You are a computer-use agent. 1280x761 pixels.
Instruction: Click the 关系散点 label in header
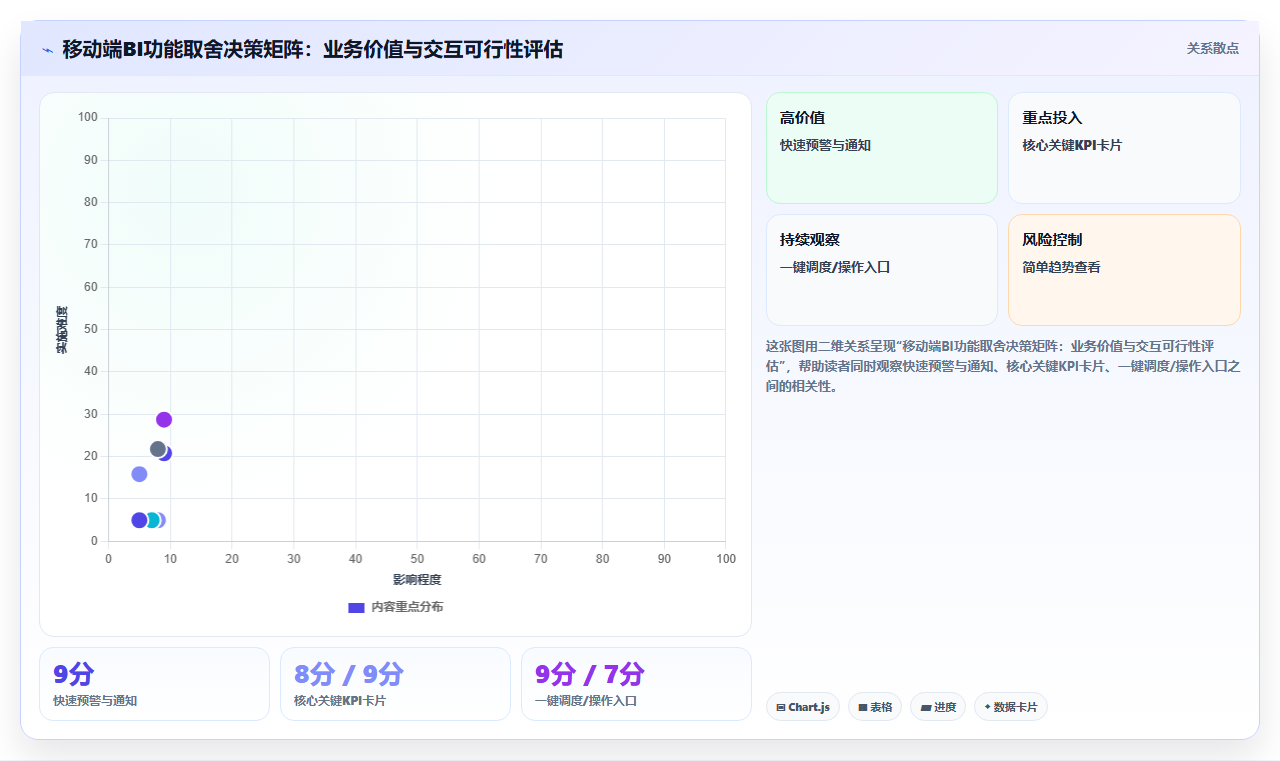click(1212, 48)
